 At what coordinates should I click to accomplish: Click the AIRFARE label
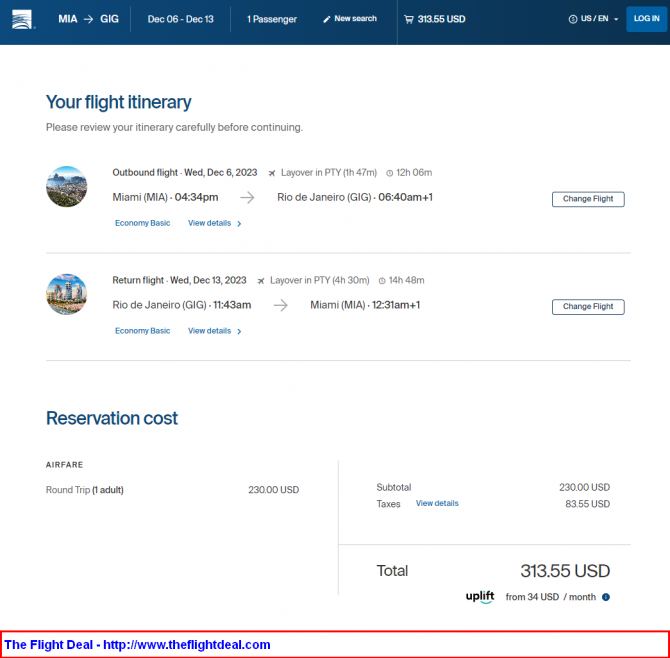coord(64,465)
